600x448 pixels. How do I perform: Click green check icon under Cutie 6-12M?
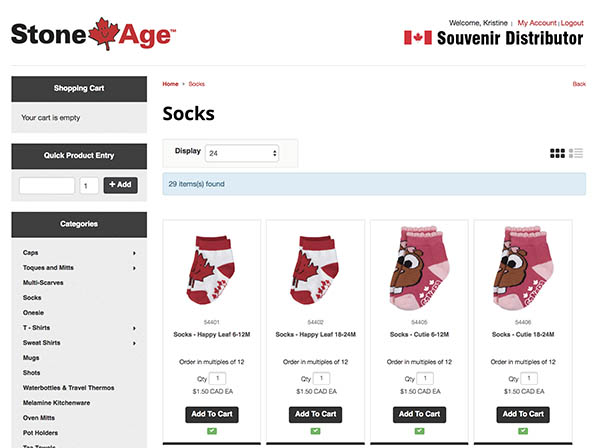point(419,431)
